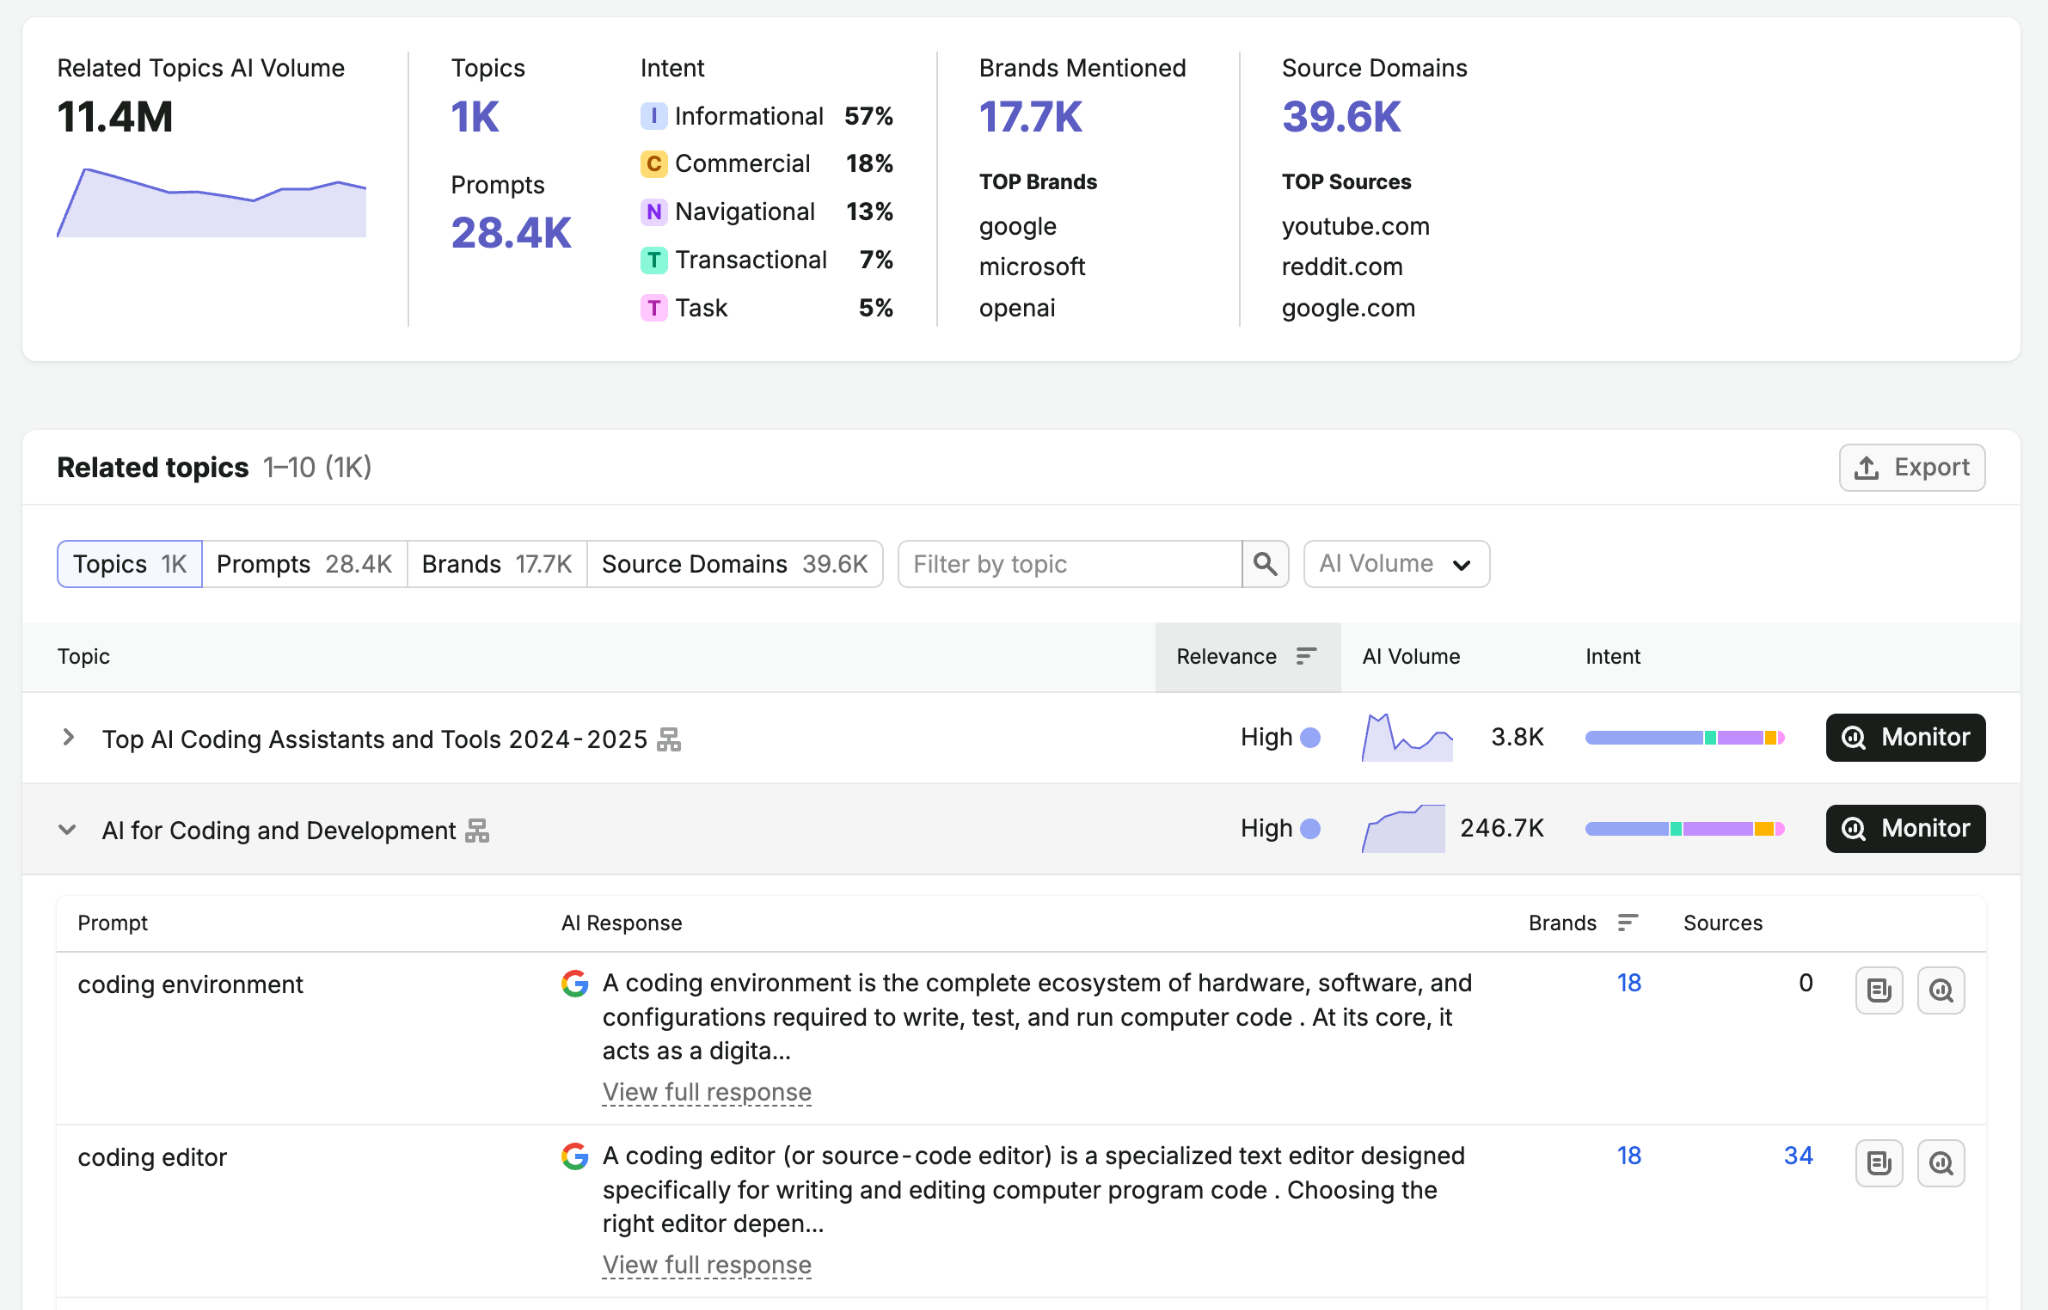The image size is (2048, 1310).
Task: Open brands count 18 for coding environment
Action: [1629, 983]
